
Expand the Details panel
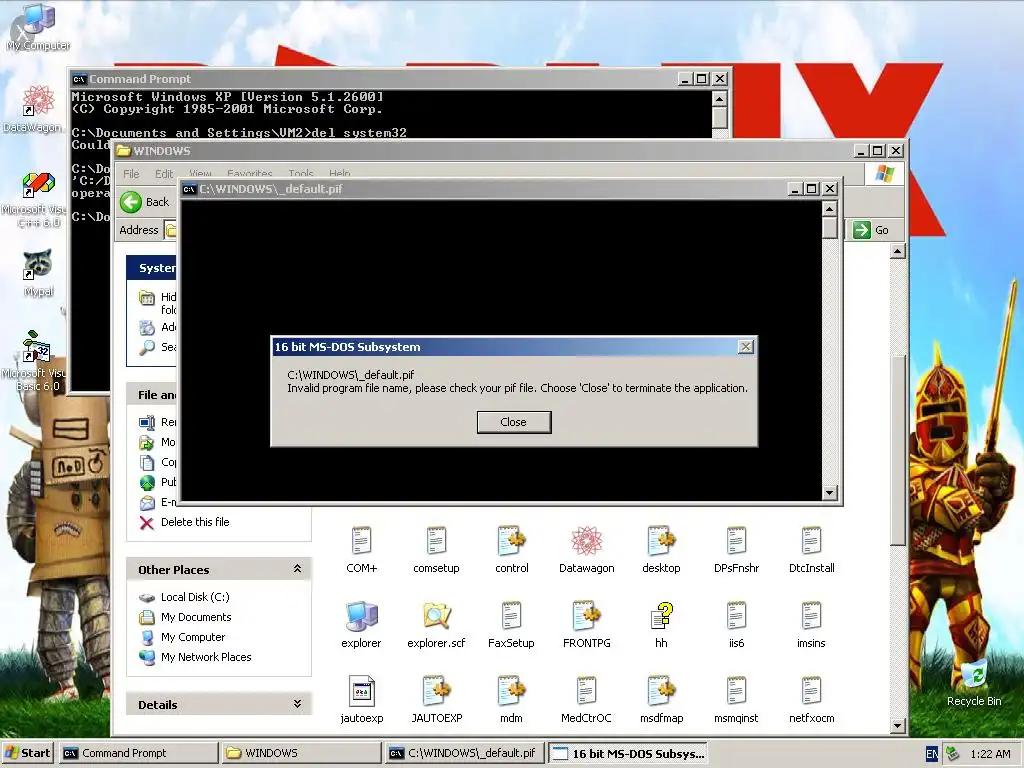(x=297, y=704)
